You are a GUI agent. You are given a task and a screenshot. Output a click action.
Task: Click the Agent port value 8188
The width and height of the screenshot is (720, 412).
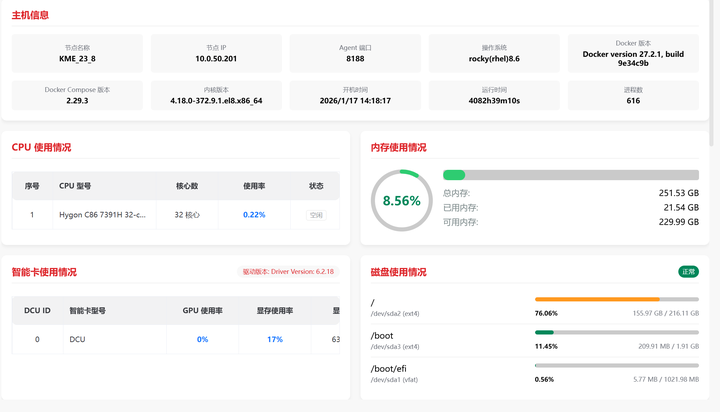click(355, 59)
